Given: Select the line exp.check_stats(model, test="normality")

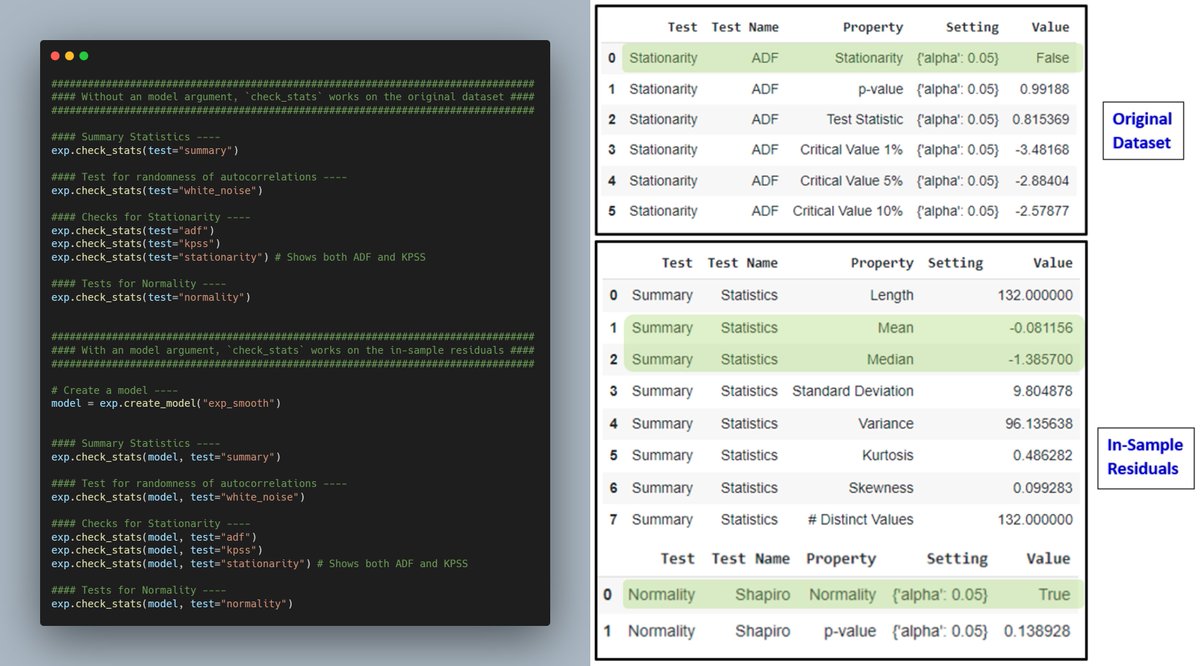Looking at the screenshot, I should 172,604.
